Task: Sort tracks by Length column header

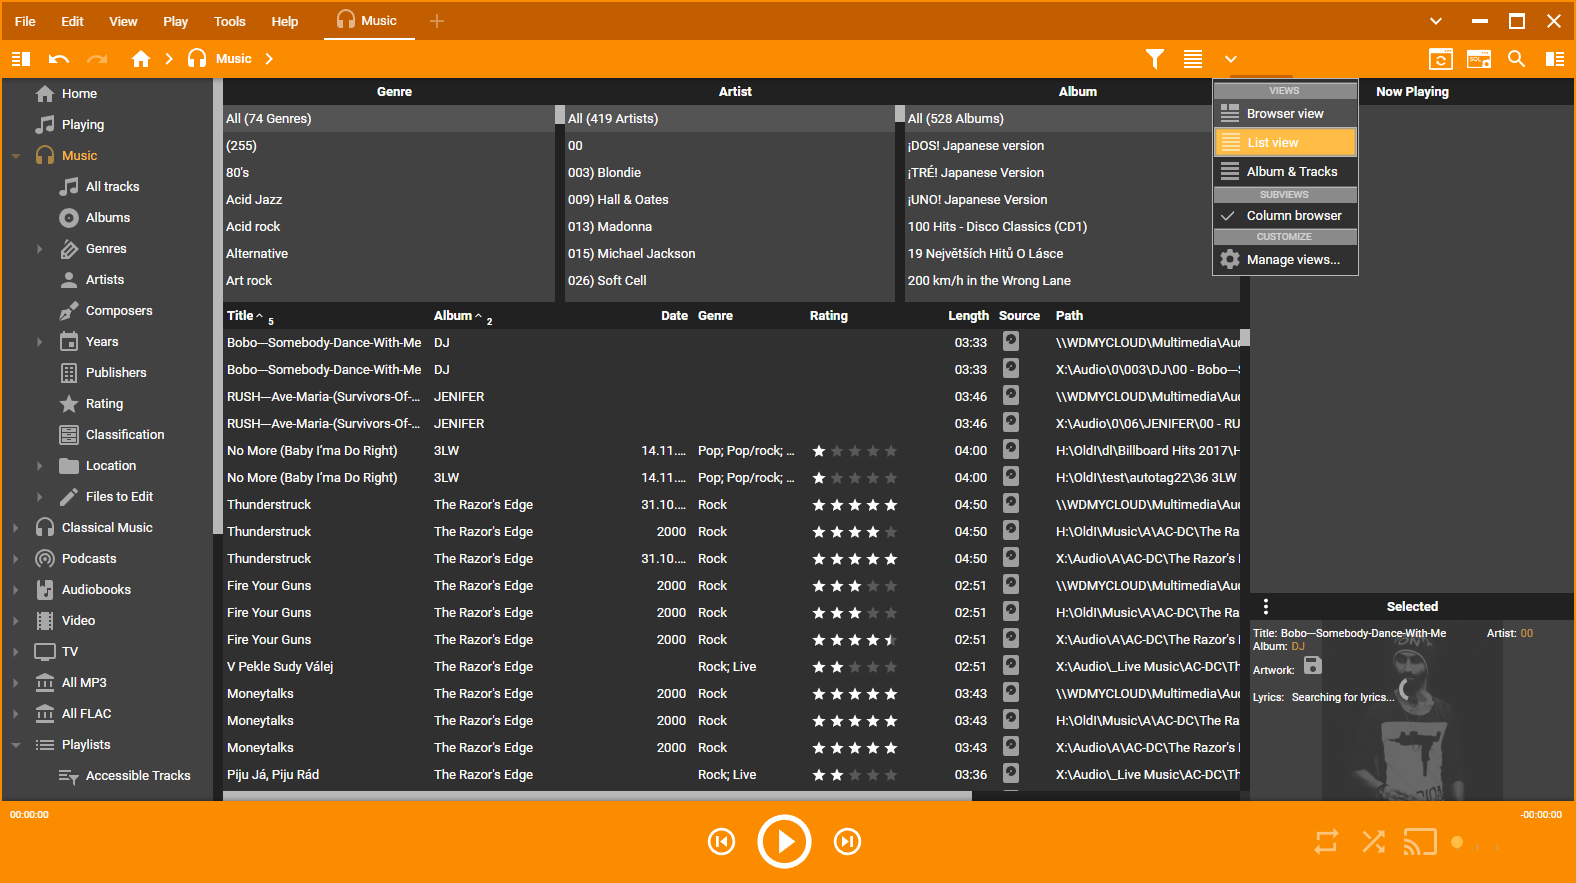Action: coord(967,316)
